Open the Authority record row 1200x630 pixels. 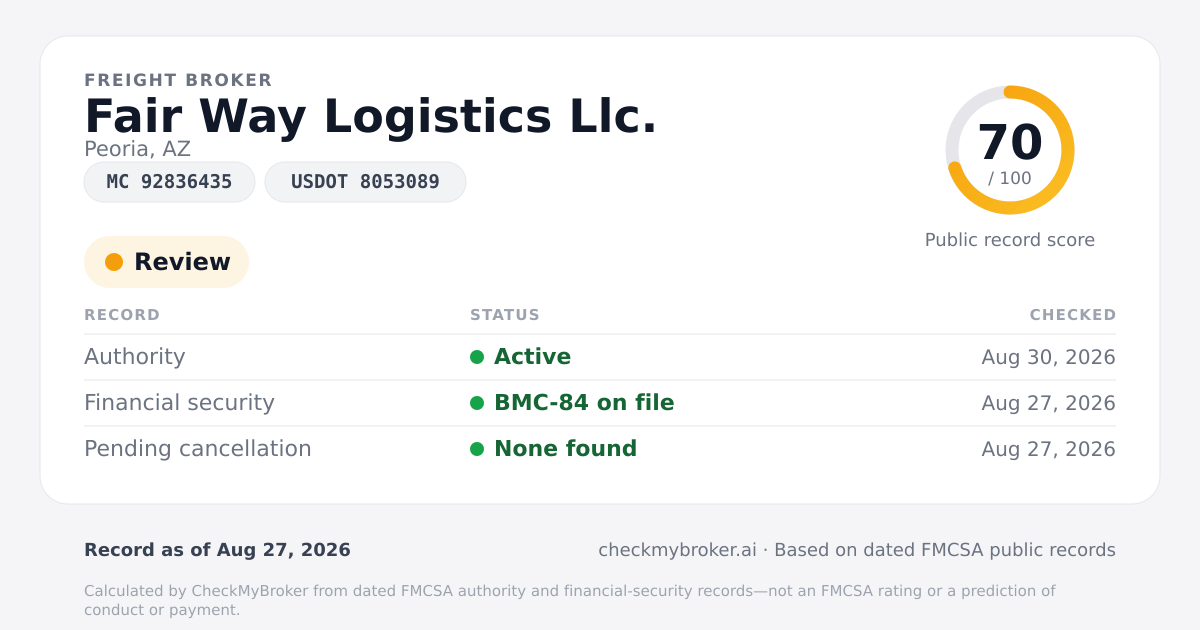tap(600, 357)
